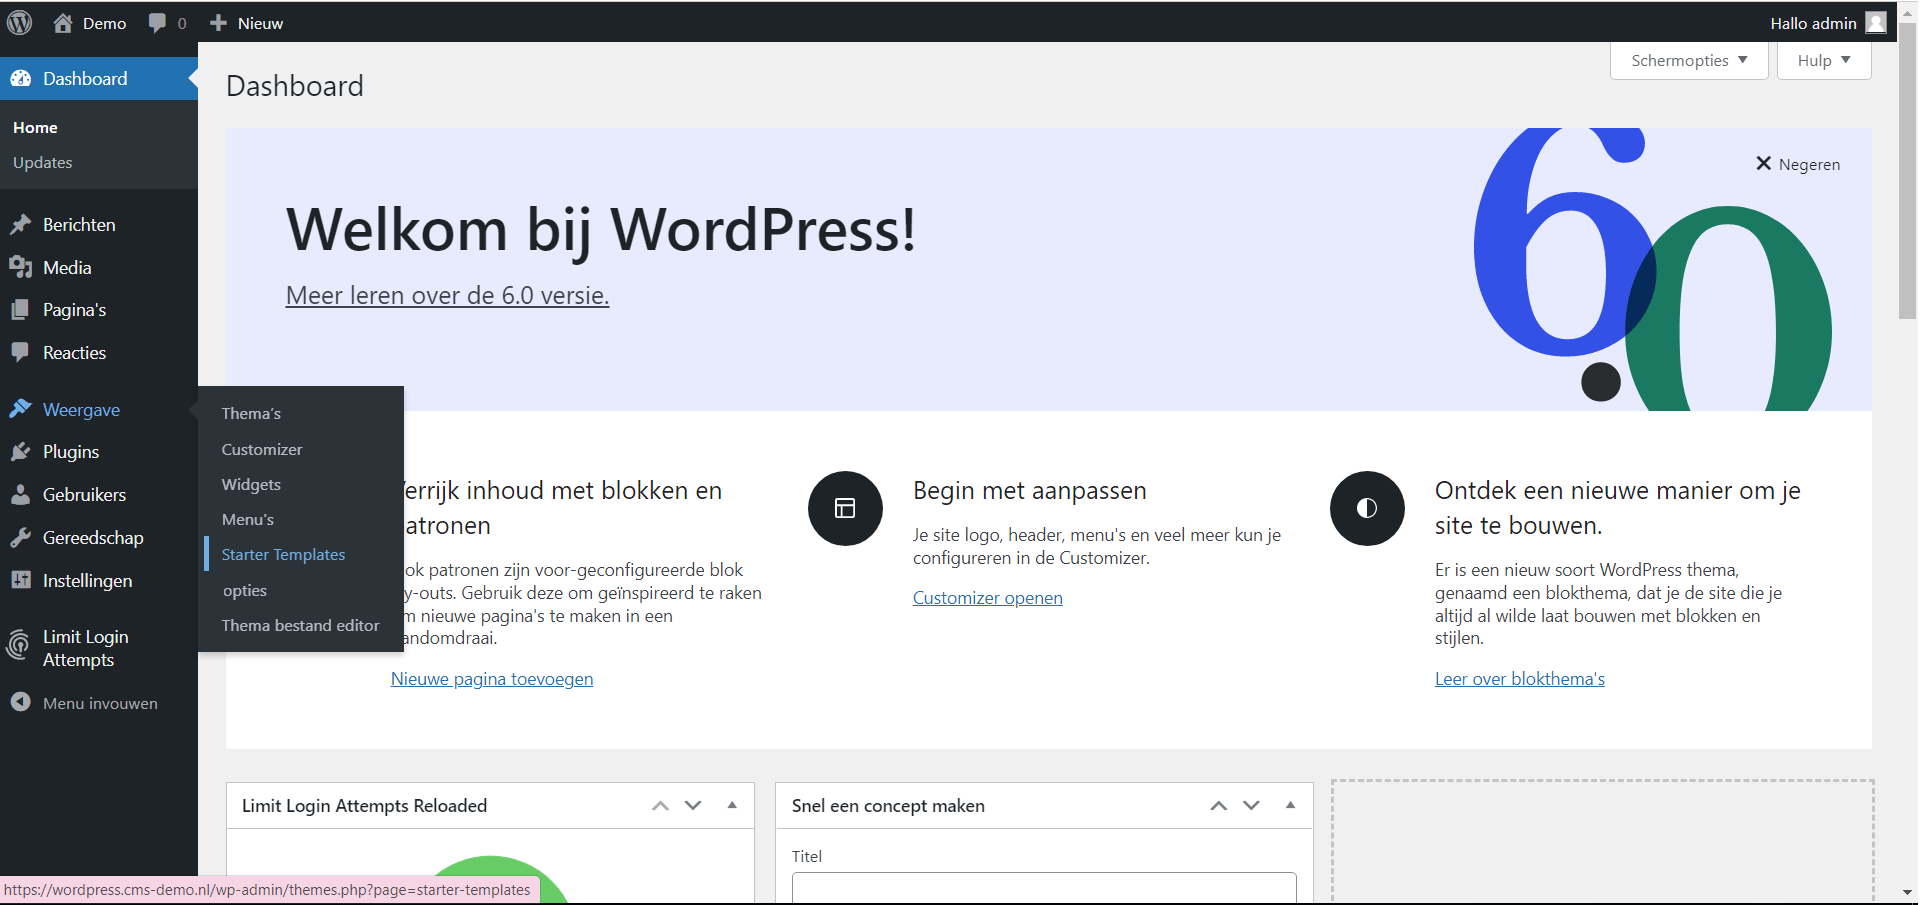Screen dimensions: 1920x905
Task: Click the admin avatar next to Hallo admin
Action: (x=1876, y=23)
